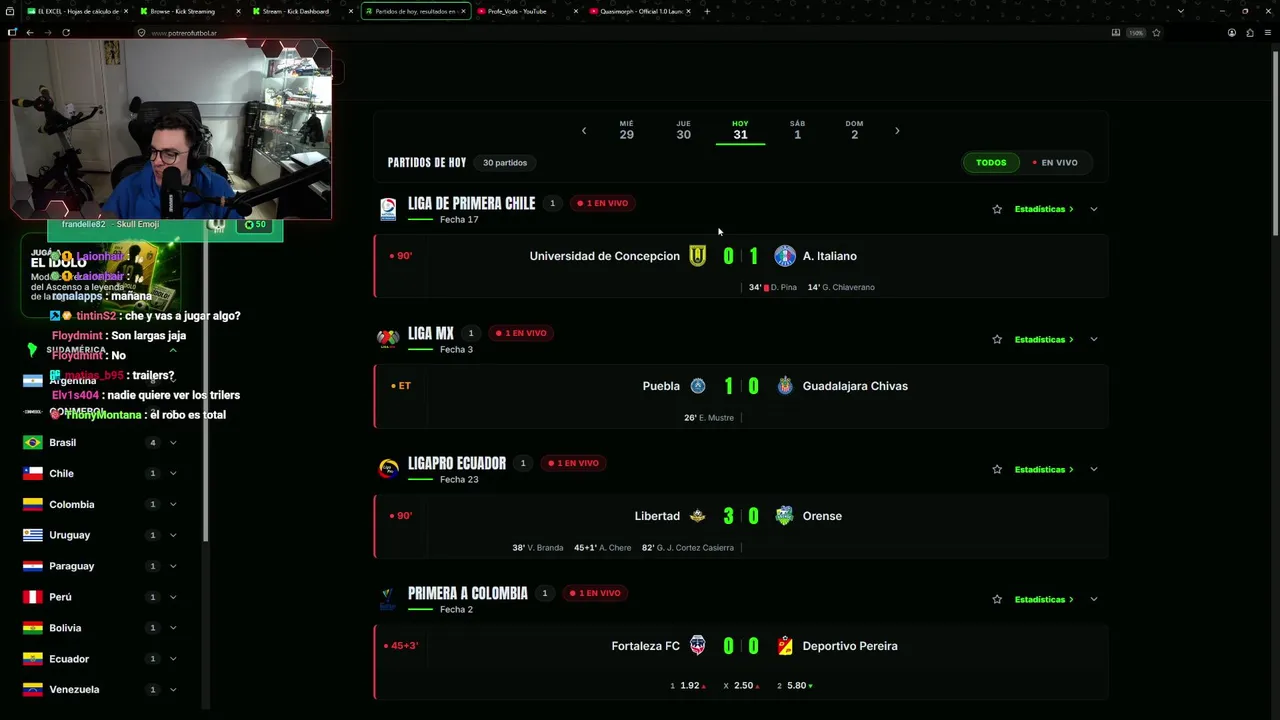1280x720 pixels.
Task: Go to next dates with right arrow
Action: coord(897,131)
